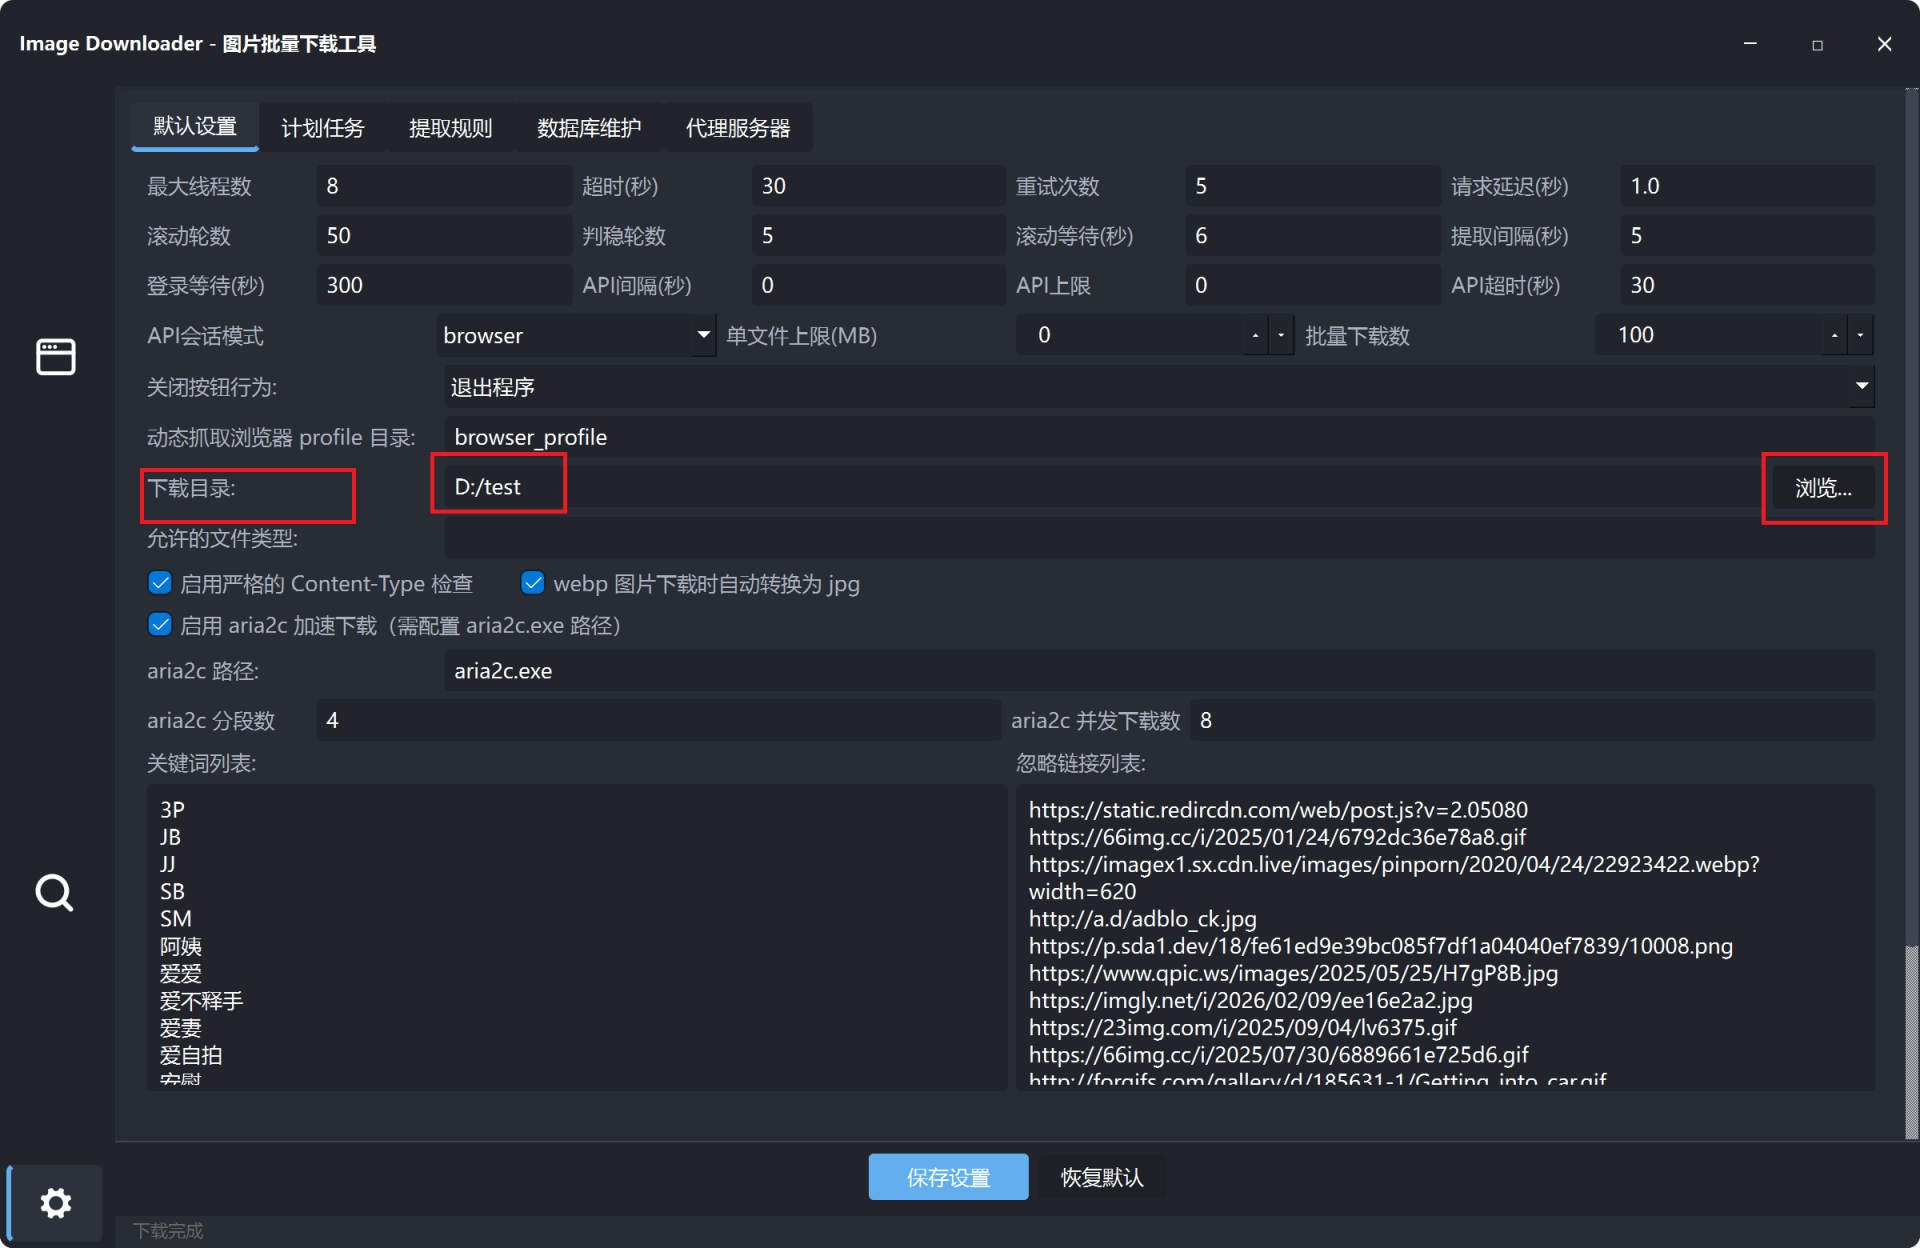Screen dimensions: 1920x1248
Task: Increase 单文件上限(MB) with up arrow
Action: [1255, 336]
